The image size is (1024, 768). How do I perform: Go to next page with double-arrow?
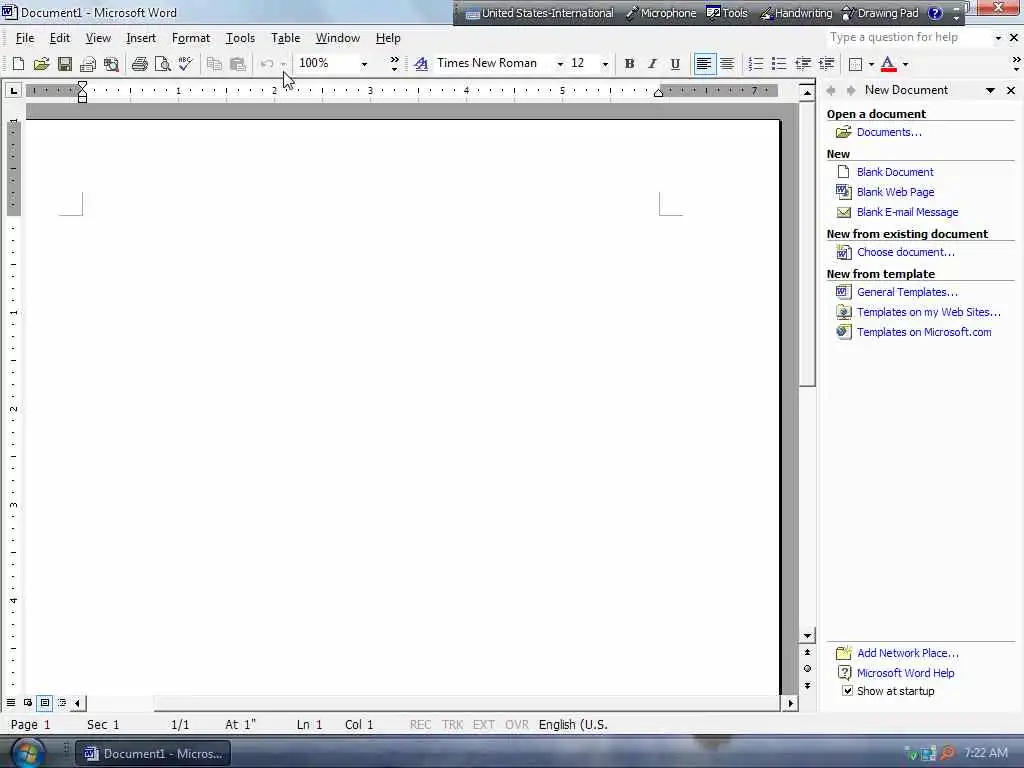click(x=807, y=686)
